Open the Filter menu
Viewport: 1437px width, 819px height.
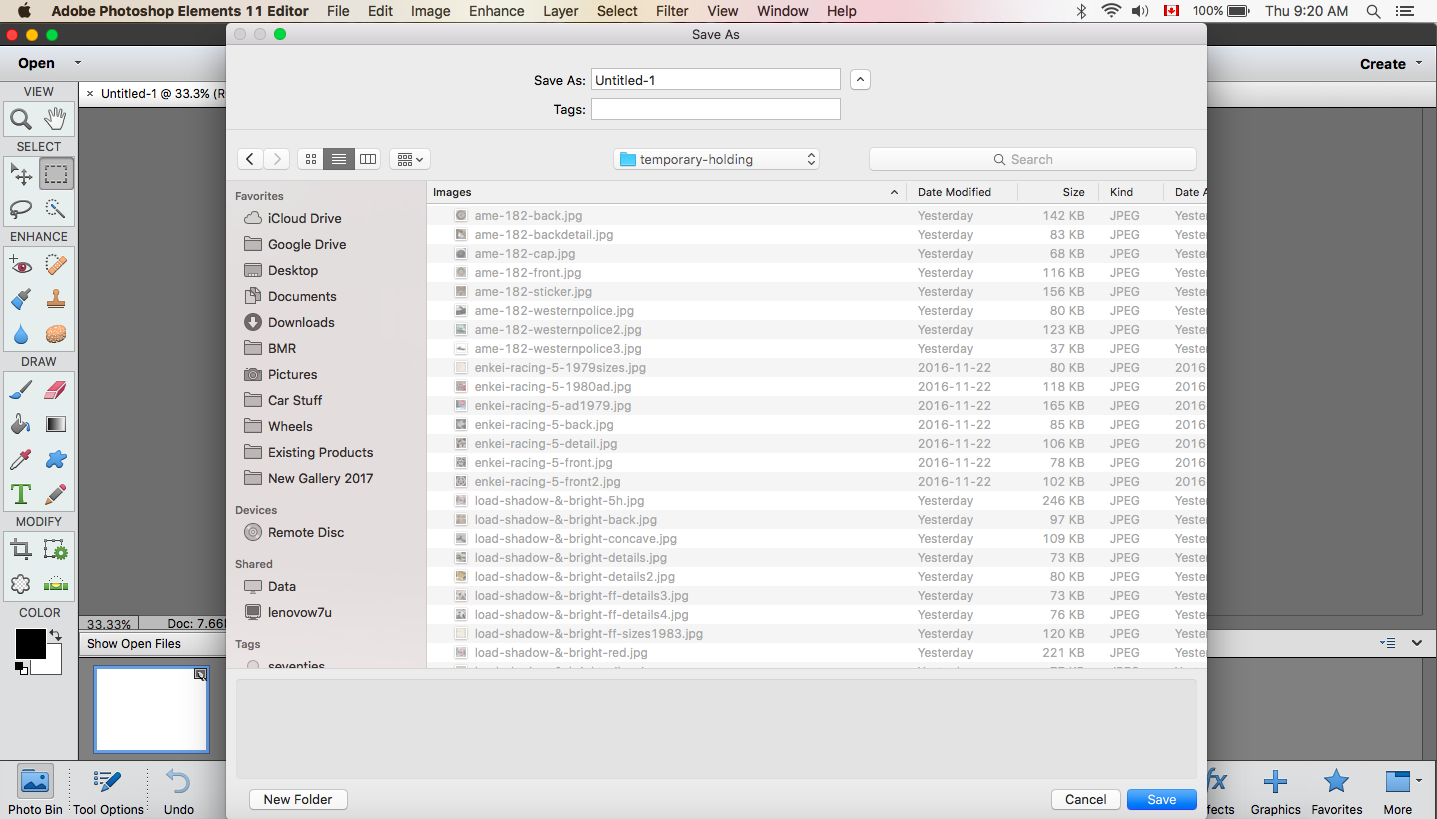pyautogui.click(x=672, y=11)
